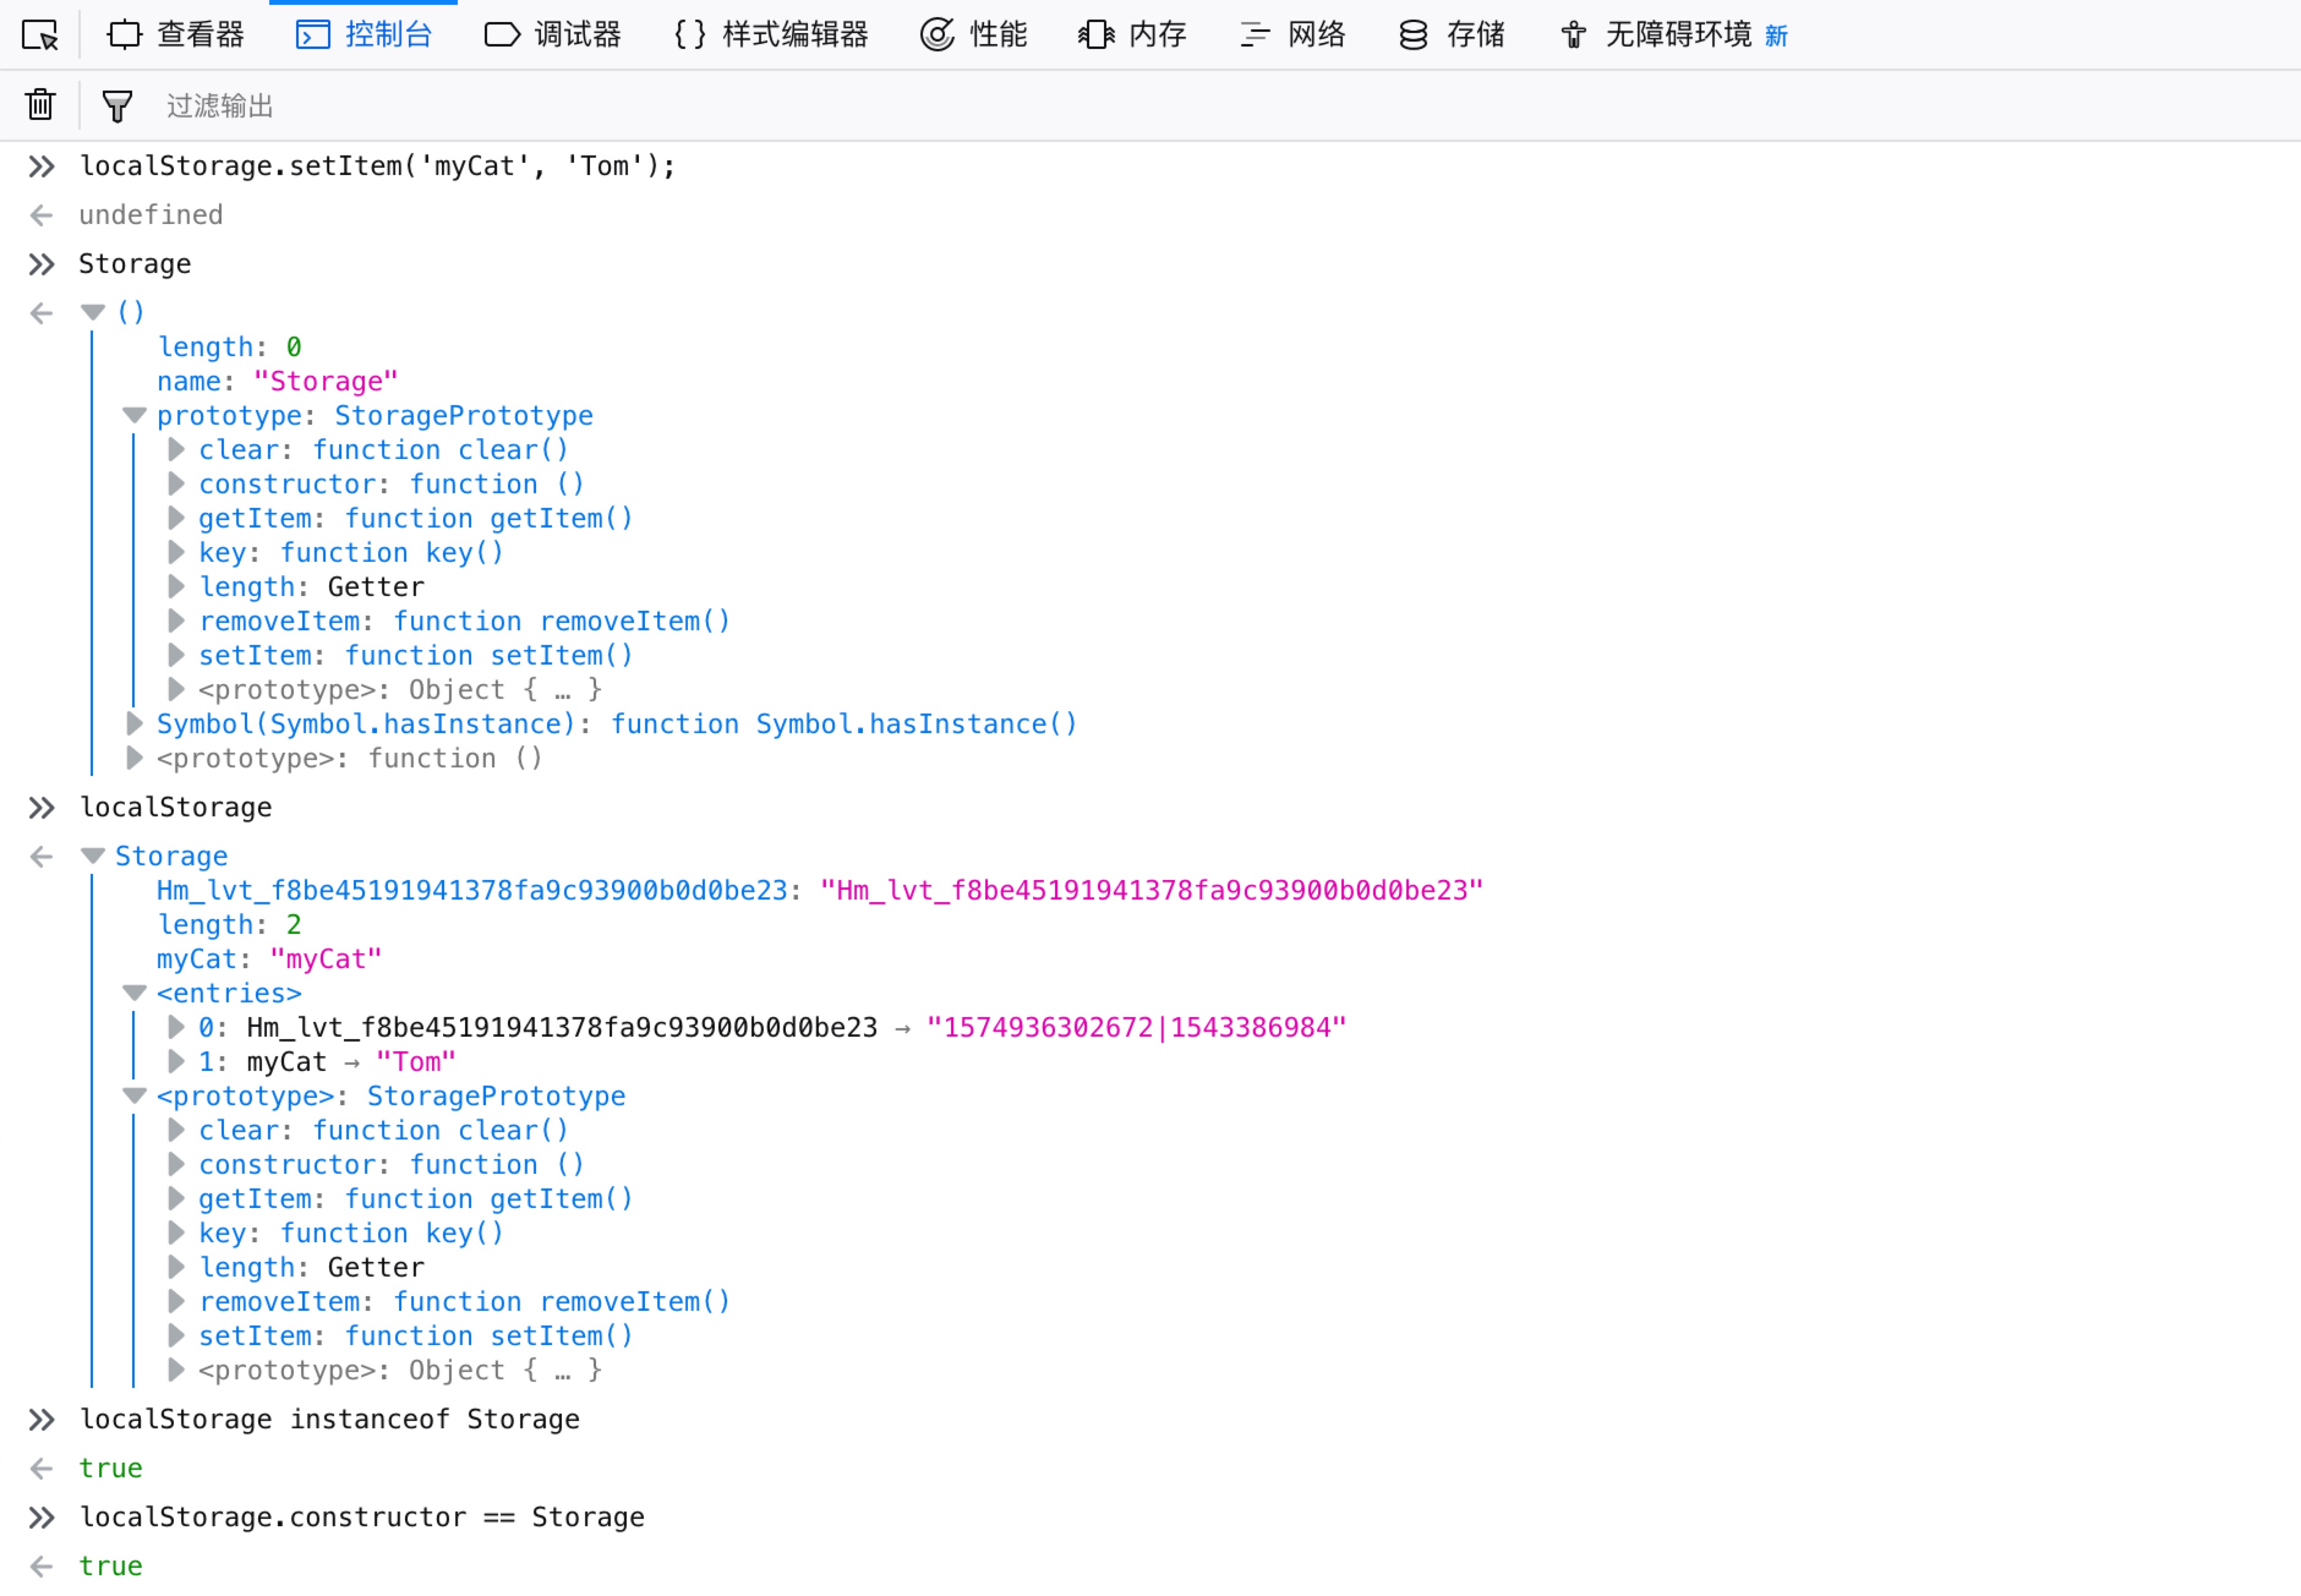The image size is (2301, 1596).
Task: Switch to the Debugger (调试器) tab
Action: tap(553, 35)
